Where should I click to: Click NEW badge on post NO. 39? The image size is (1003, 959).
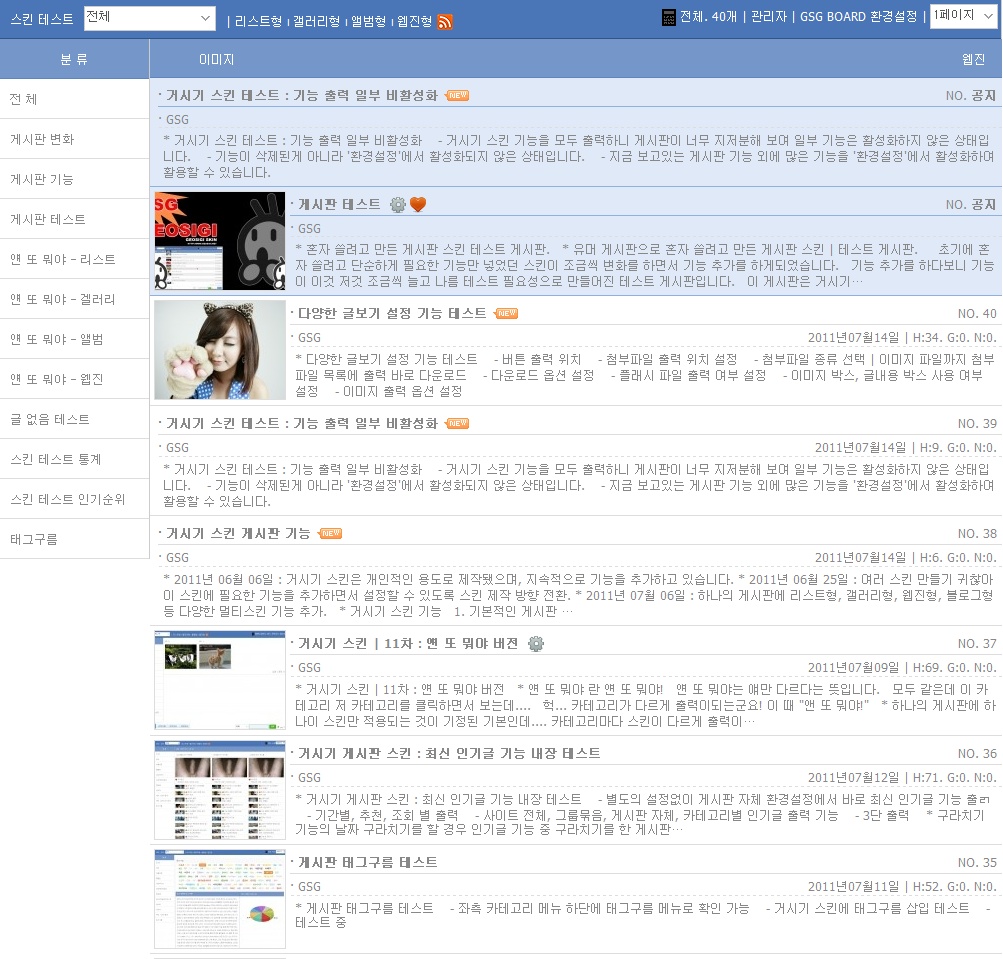click(457, 424)
